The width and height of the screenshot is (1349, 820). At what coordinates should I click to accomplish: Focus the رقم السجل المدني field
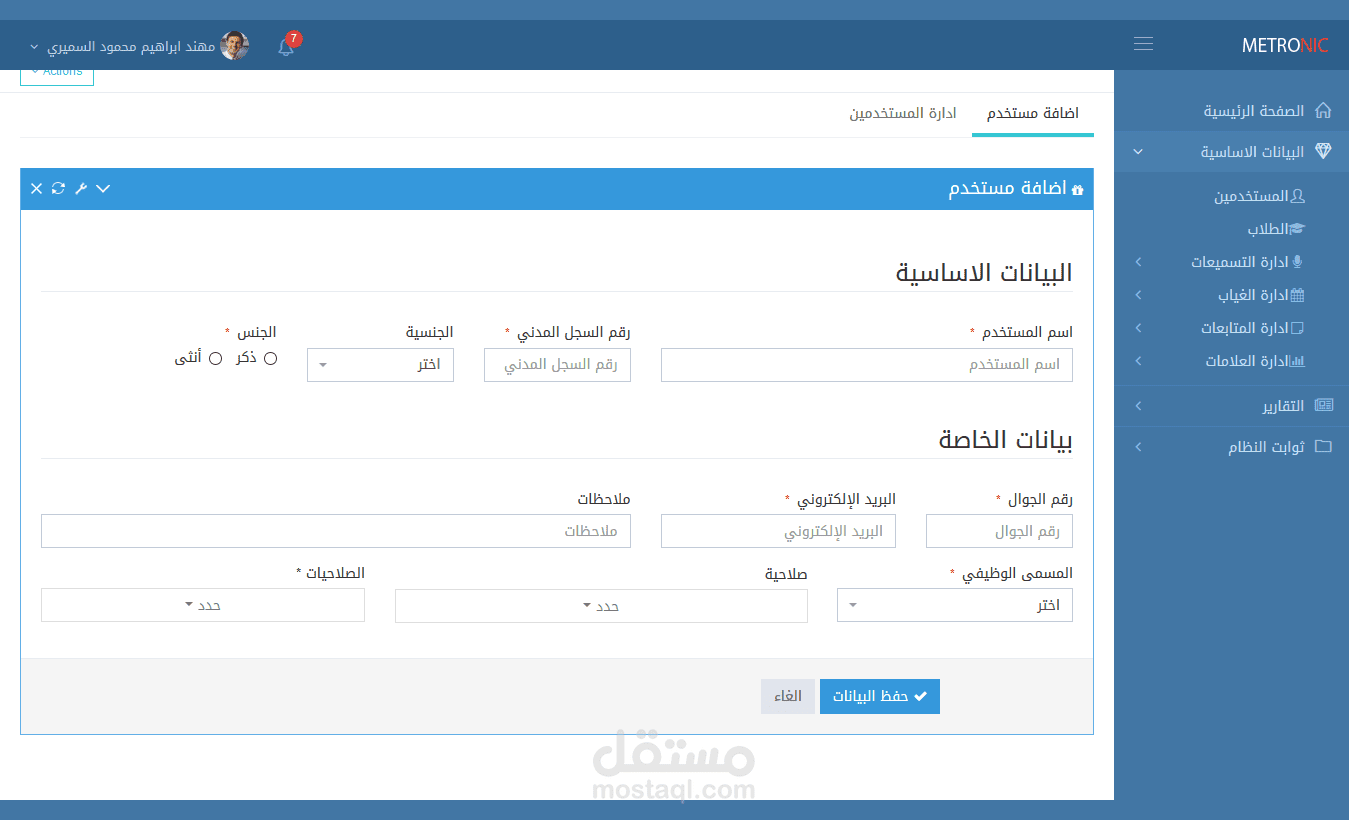557,365
